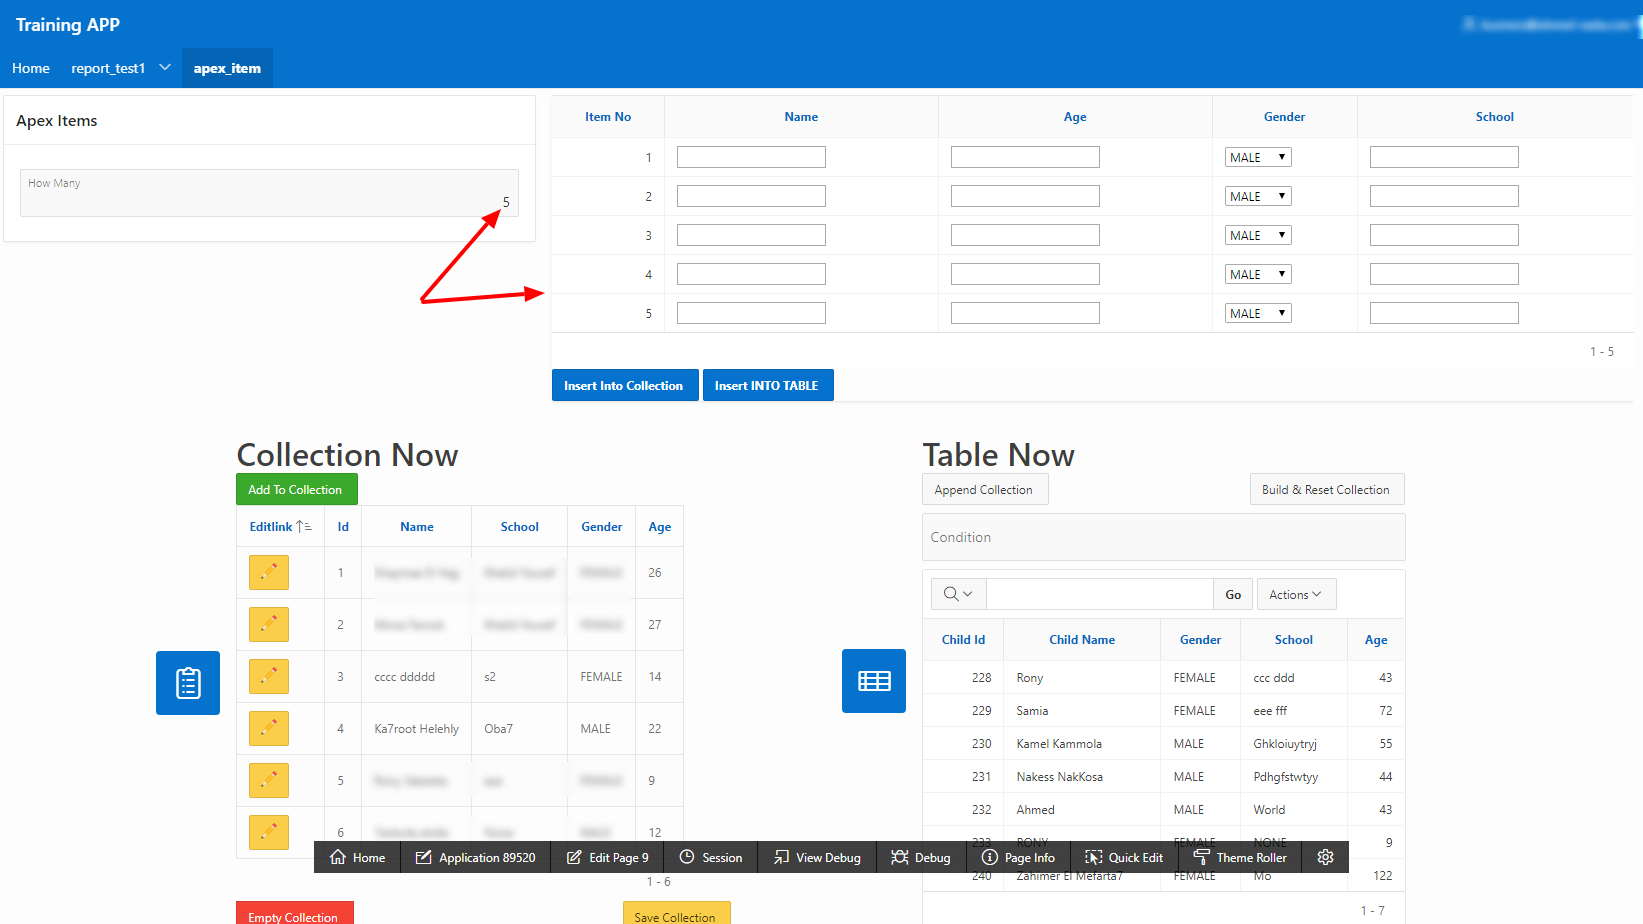The image size is (1643, 924).
Task: Click pencil edit icon for cccc ddddd row
Action: [x=269, y=677]
